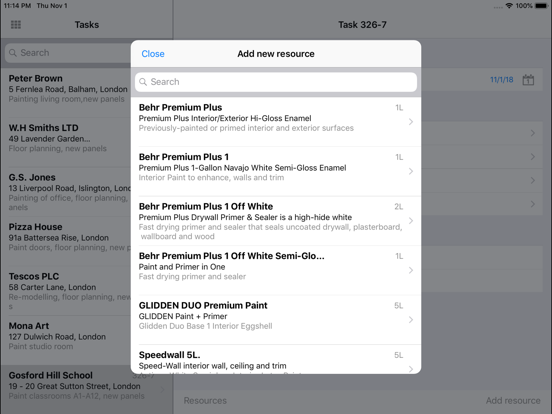Tap 58 Carter Lane, London address
Viewport: 552px width, 414px height.
click(x=52, y=287)
